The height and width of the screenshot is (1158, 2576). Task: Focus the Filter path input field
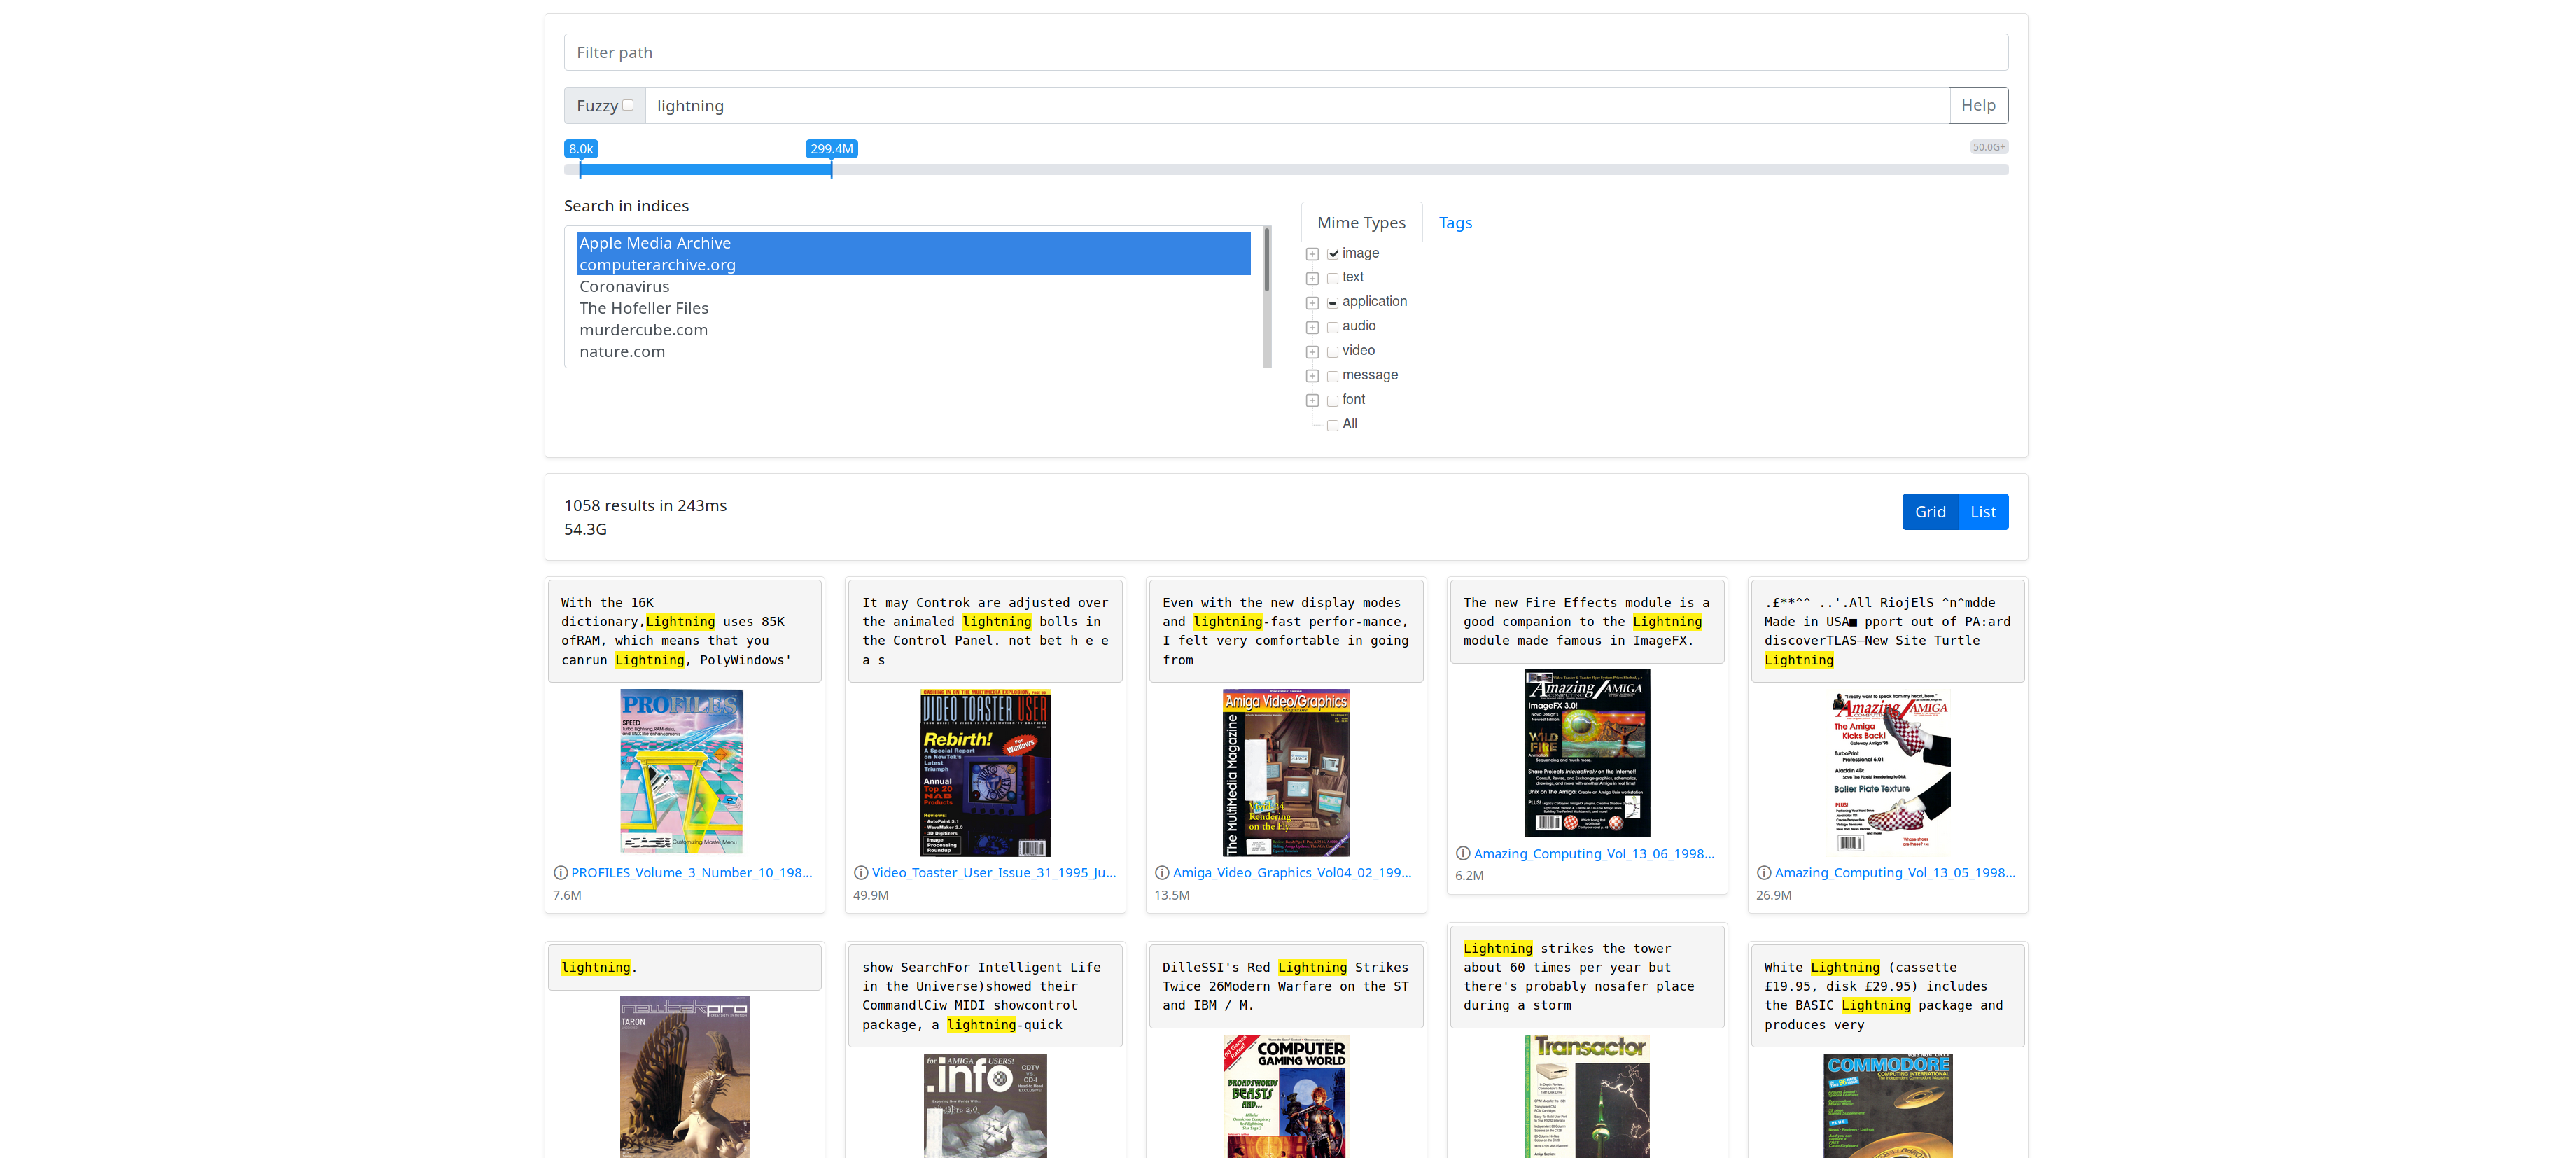[1285, 52]
